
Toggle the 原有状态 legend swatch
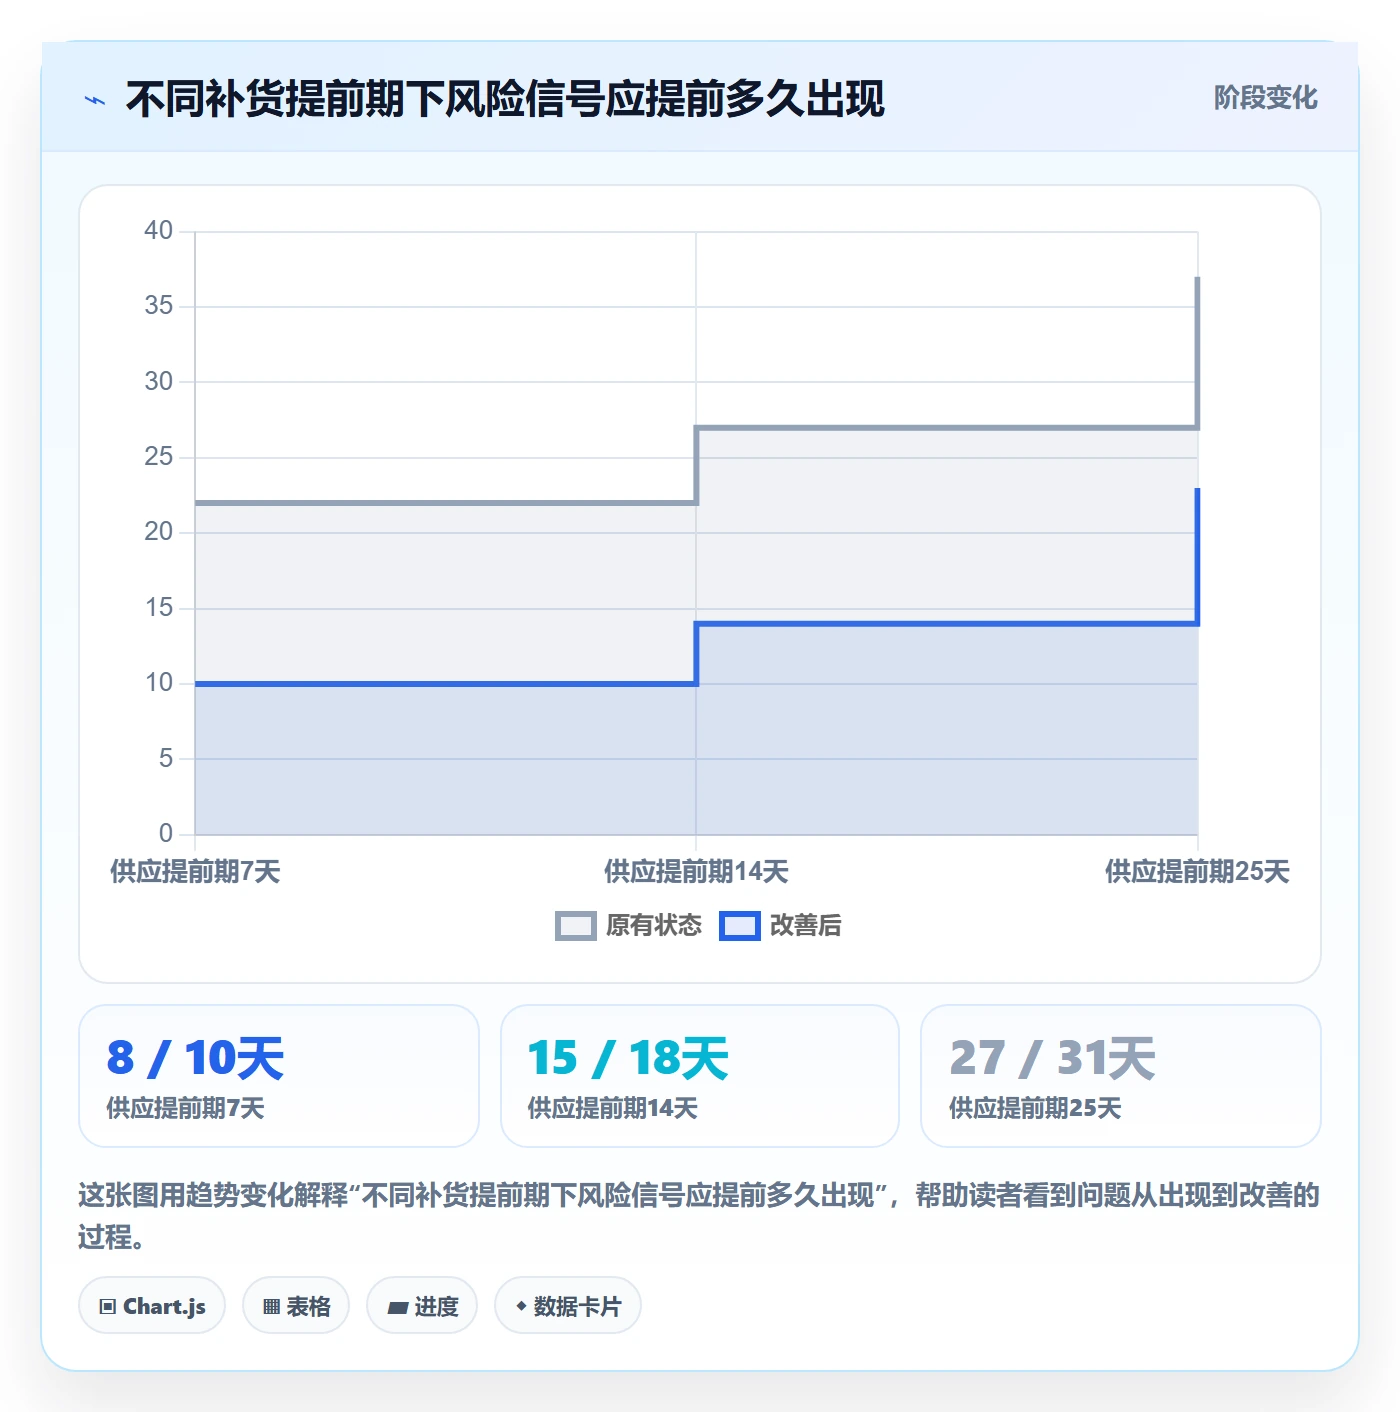pos(575,926)
